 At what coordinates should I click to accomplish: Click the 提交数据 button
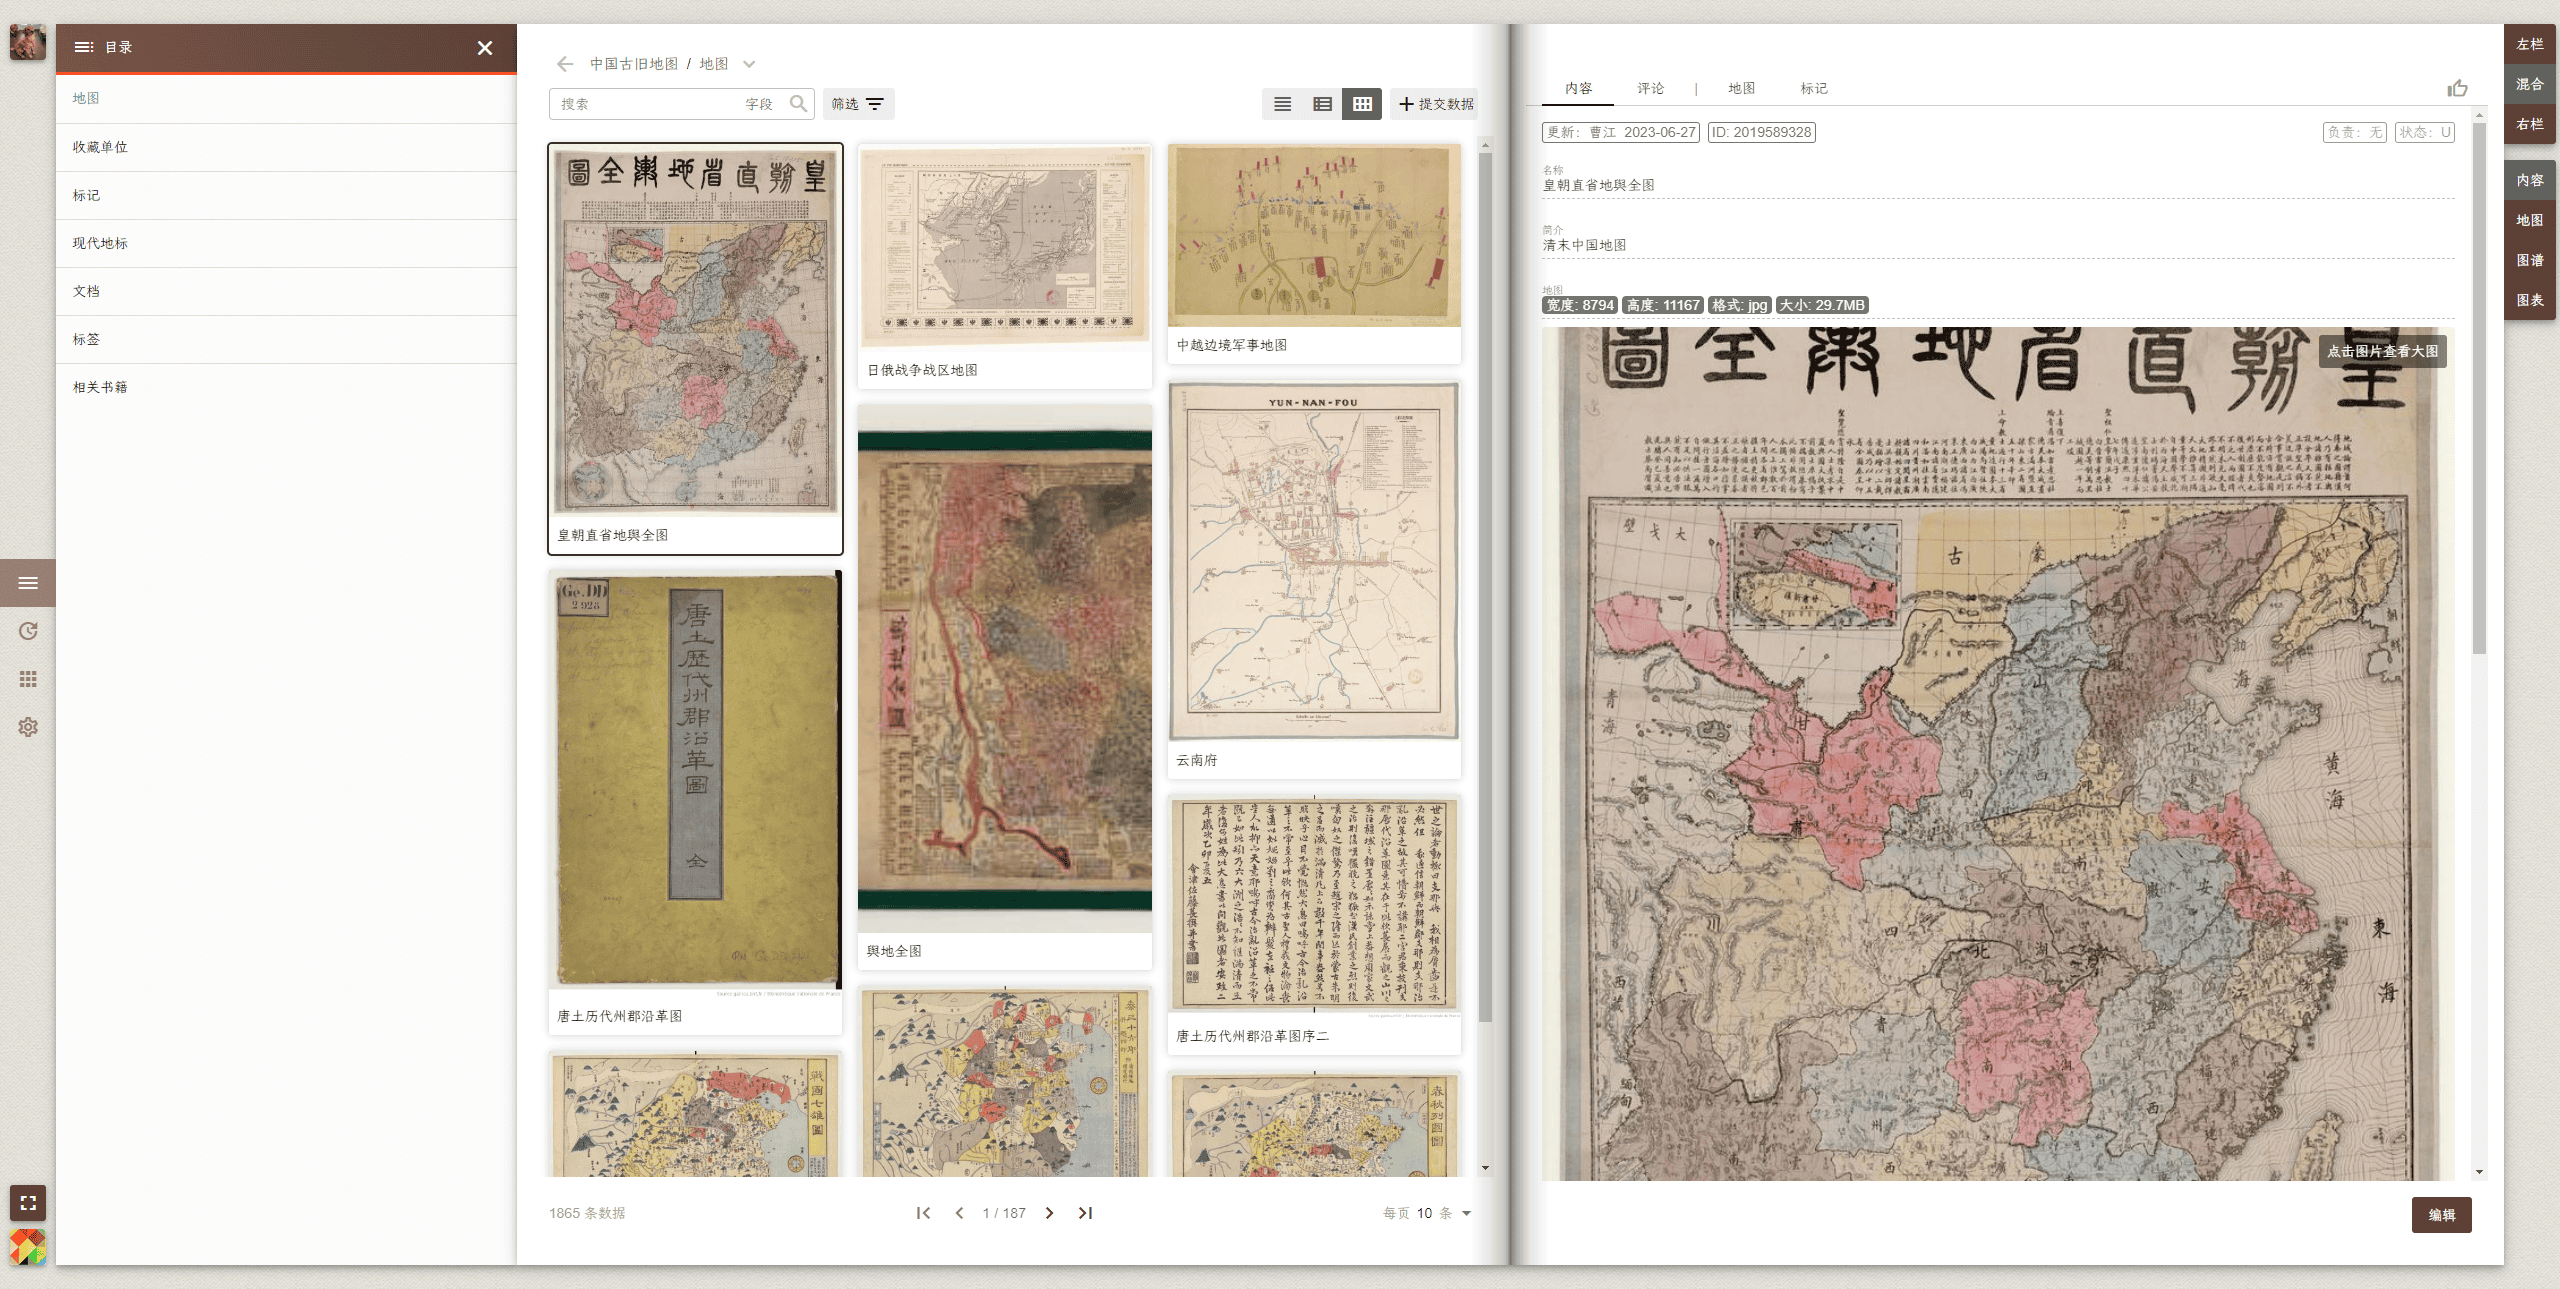coord(1435,104)
